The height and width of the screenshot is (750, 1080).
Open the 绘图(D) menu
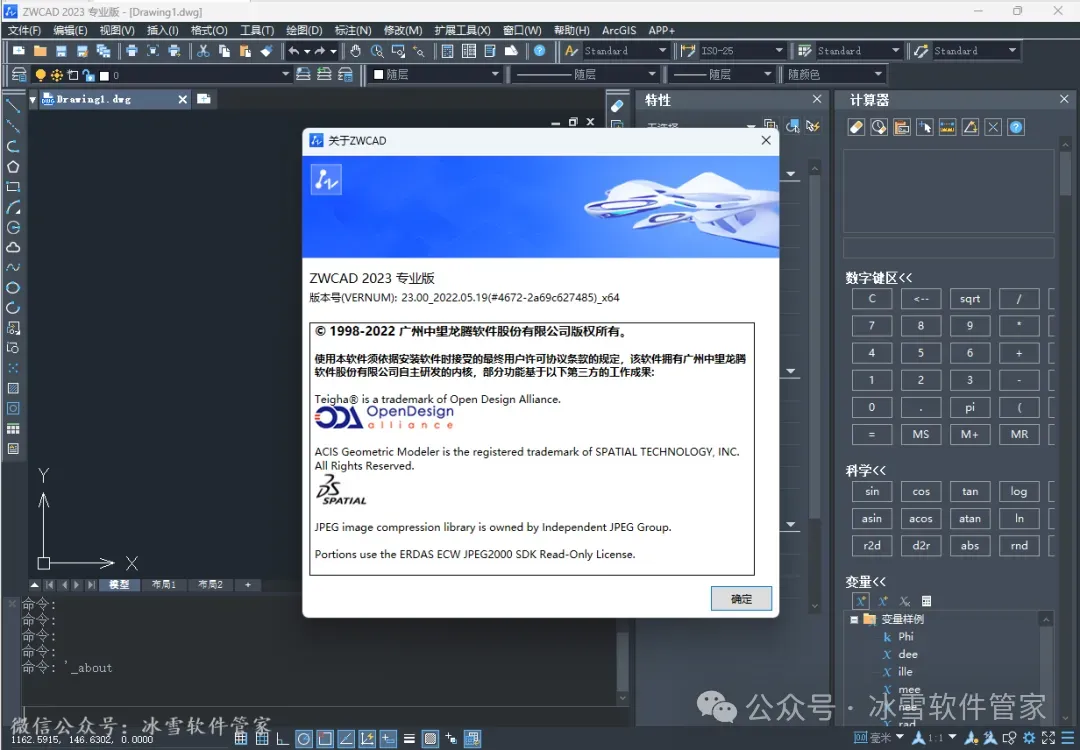304,30
